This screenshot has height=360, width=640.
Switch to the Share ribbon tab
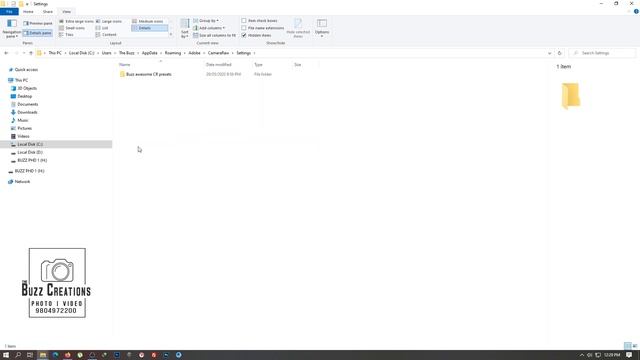pos(48,11)
